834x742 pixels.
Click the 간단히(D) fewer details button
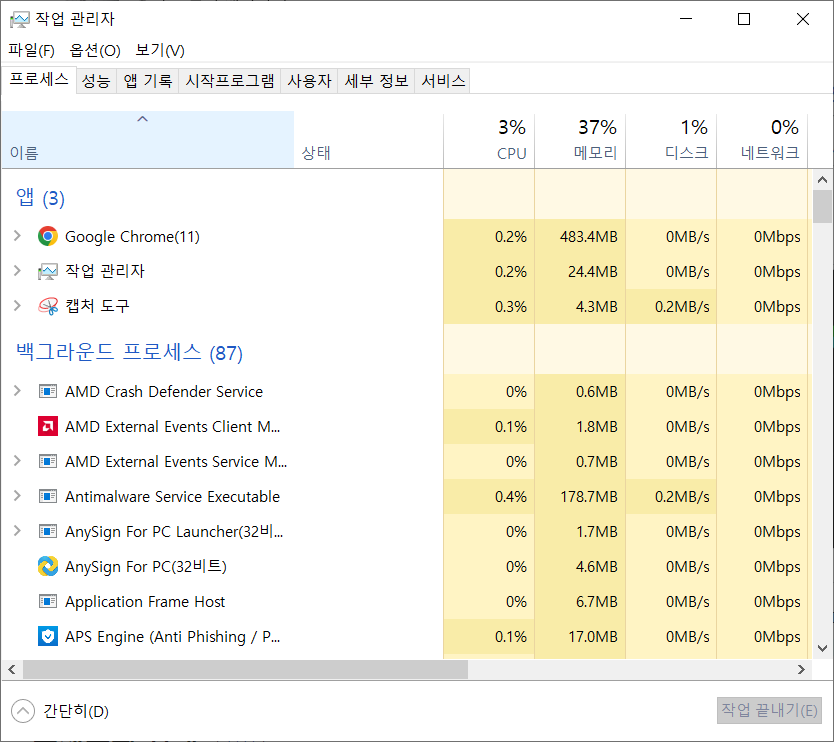click(60, 711)
